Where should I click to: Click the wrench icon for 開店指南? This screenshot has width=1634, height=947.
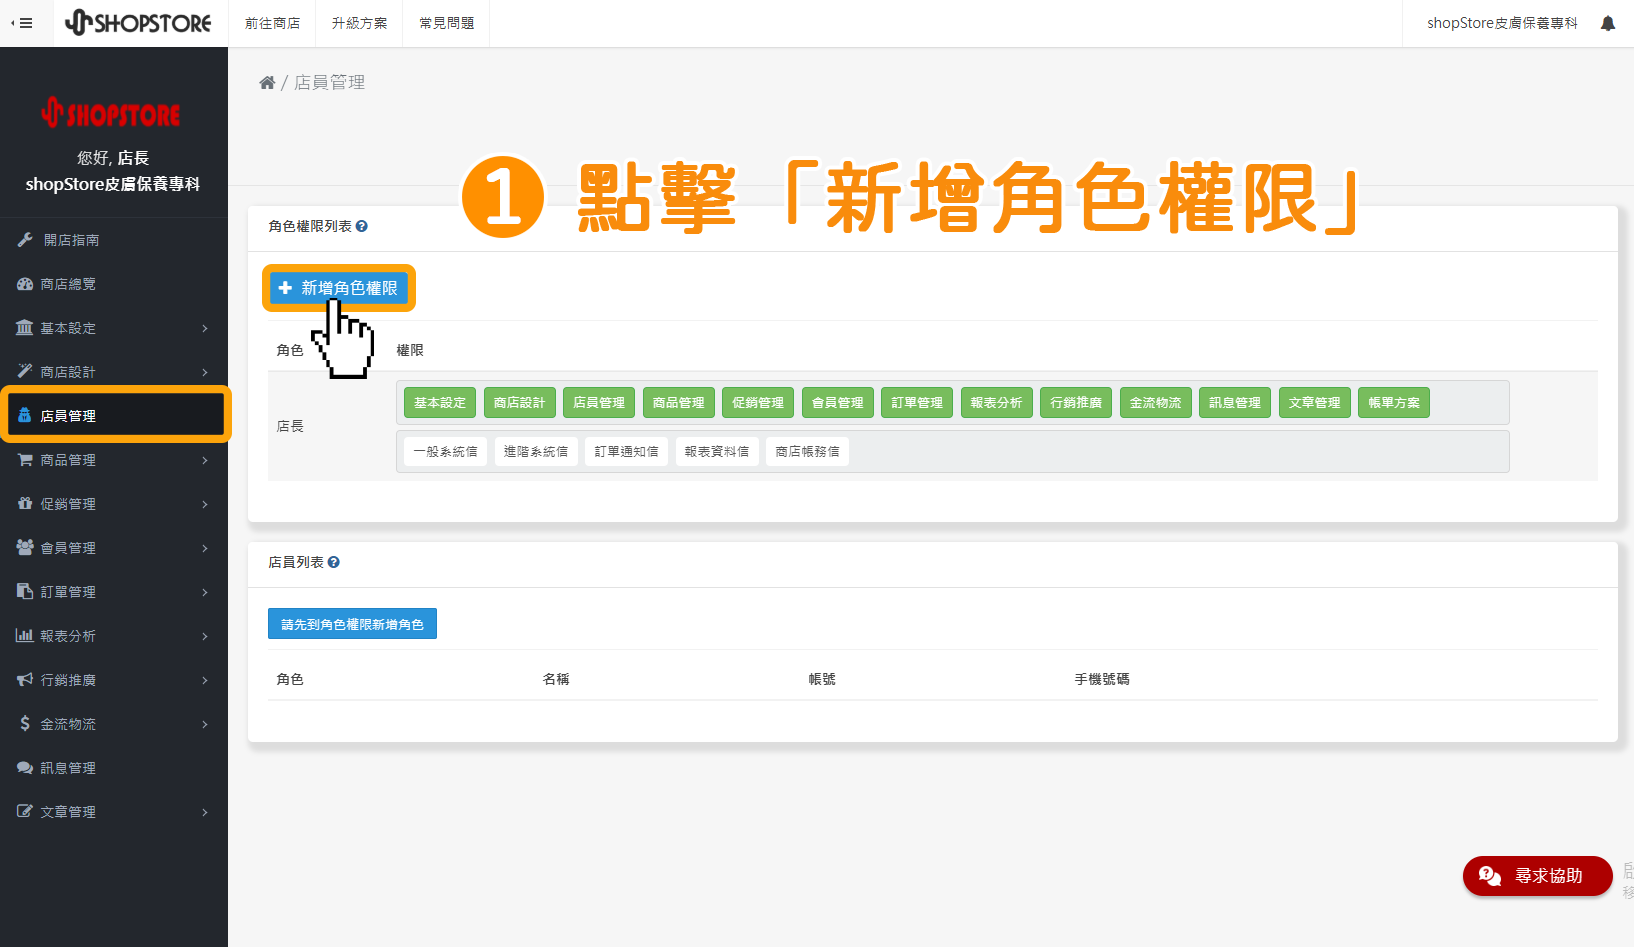coord(25,239)
